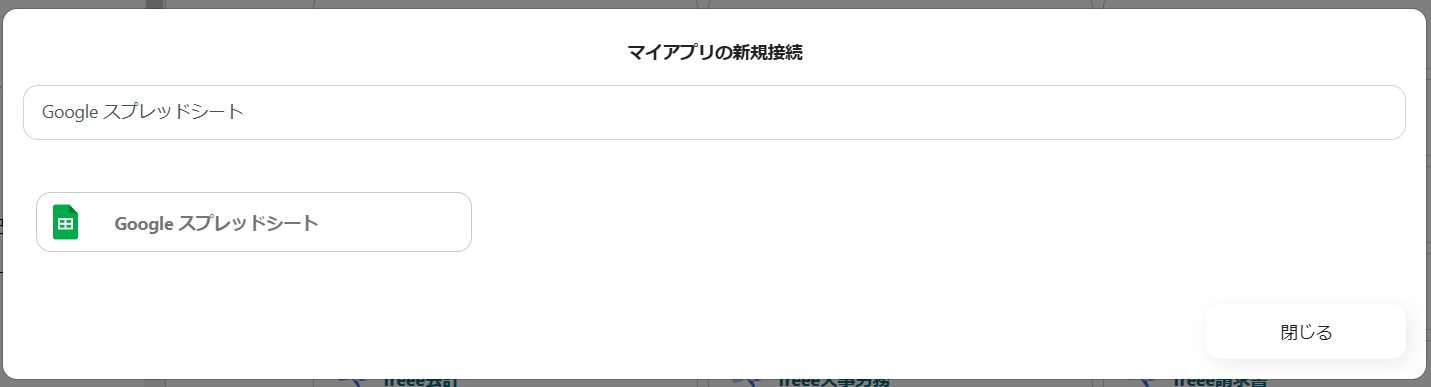This screenshot has width=1431, height=387.
Task: Click the green Google Sheets icon
Action: [65, 222]
